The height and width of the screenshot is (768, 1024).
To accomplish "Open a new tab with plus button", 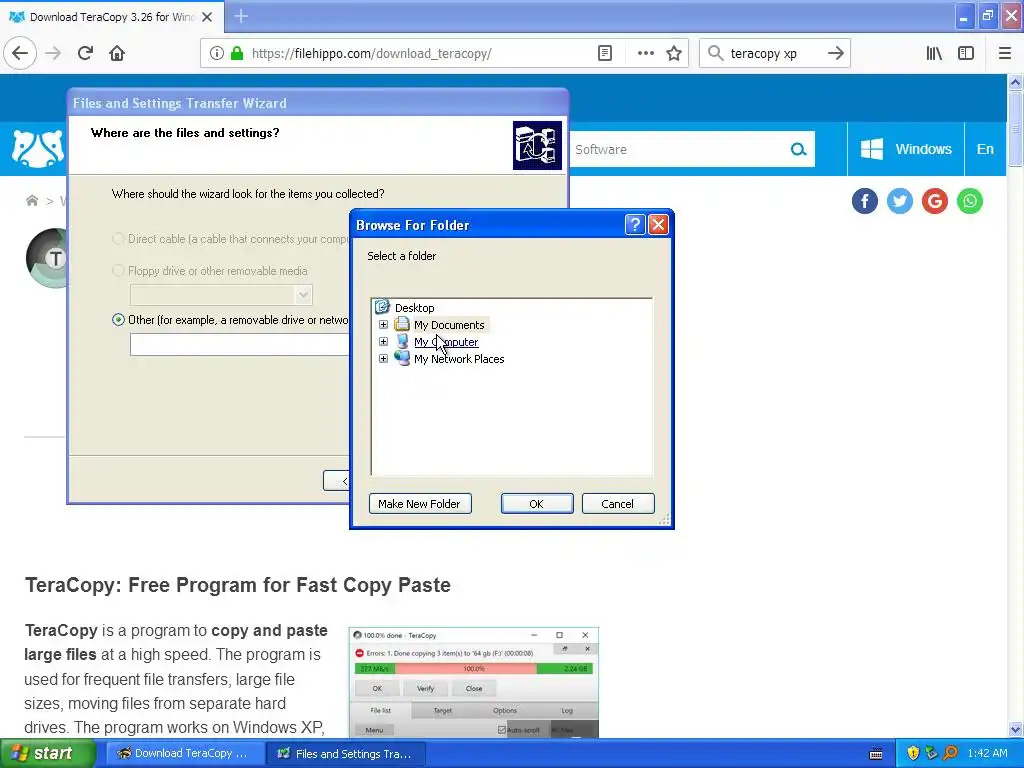I will pyautogui.click(x=240, y=16).
